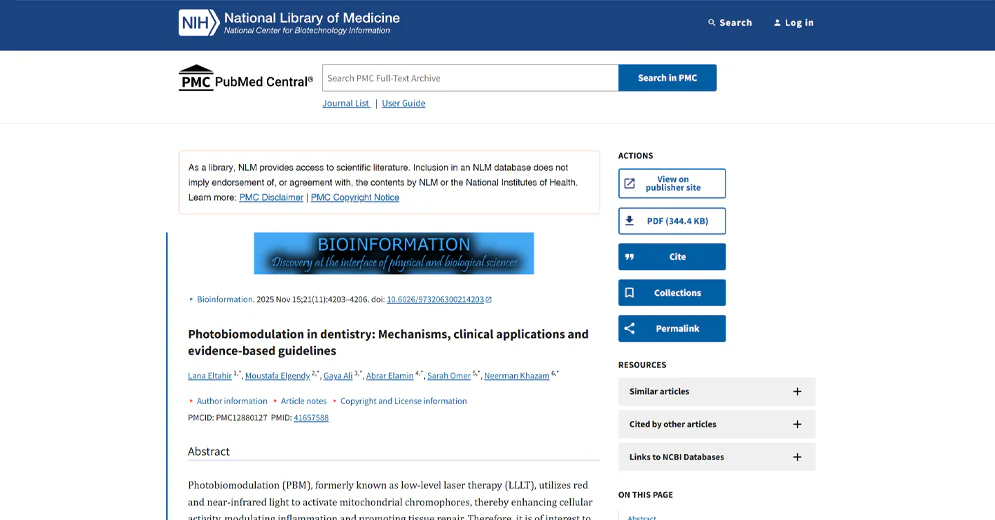
Task: Click the quotation mark icon on Cite
Action: 629,257
